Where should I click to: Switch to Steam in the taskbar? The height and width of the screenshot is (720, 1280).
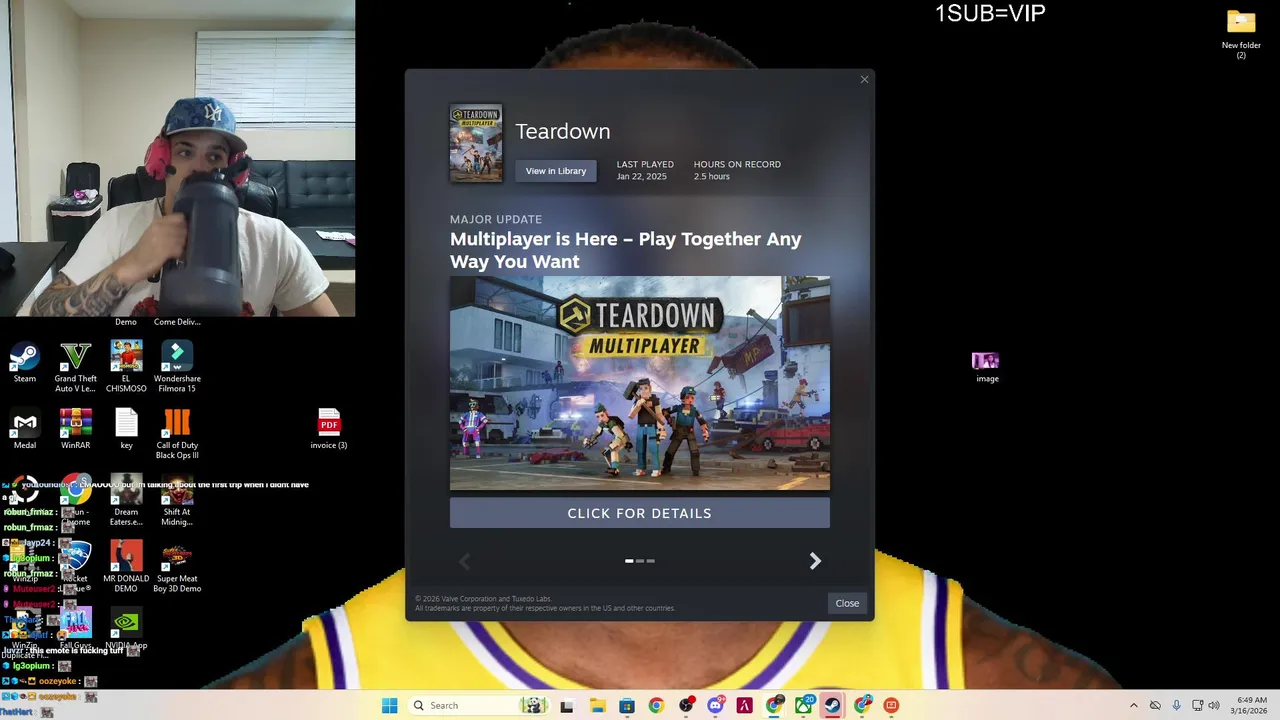point(832,706)
